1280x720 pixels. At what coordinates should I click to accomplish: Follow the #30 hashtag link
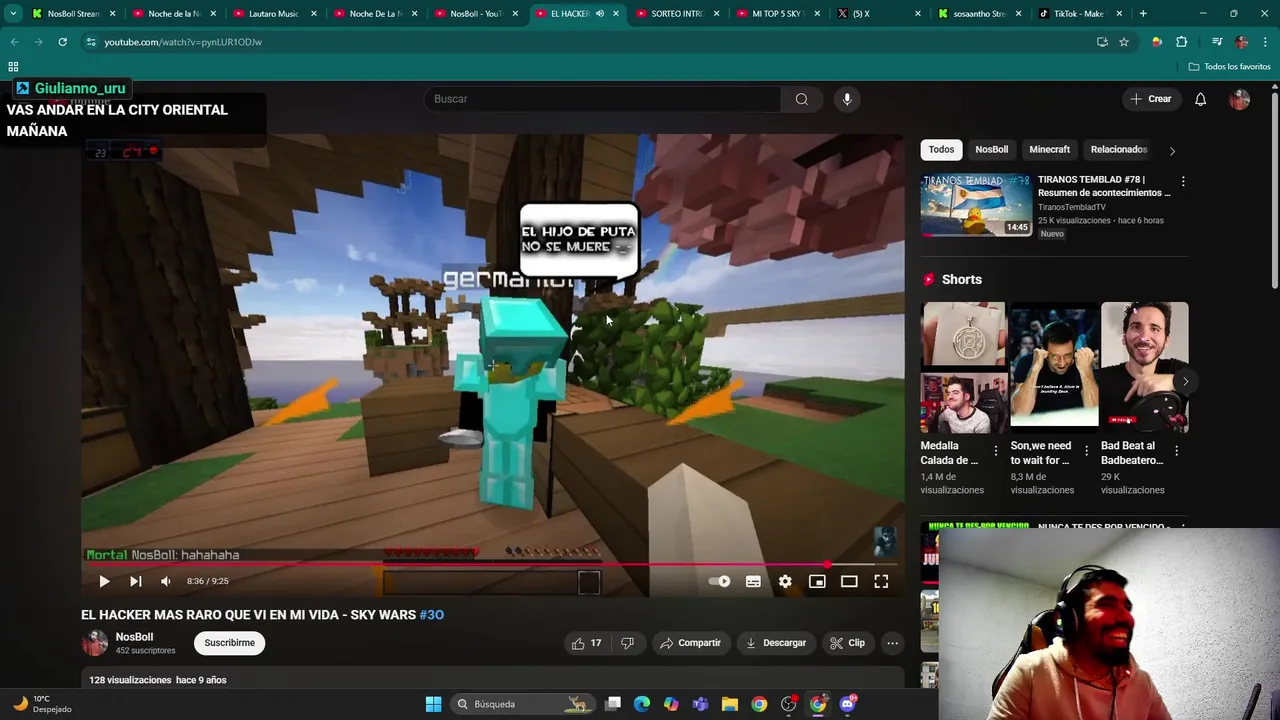(x=432, y=615)
